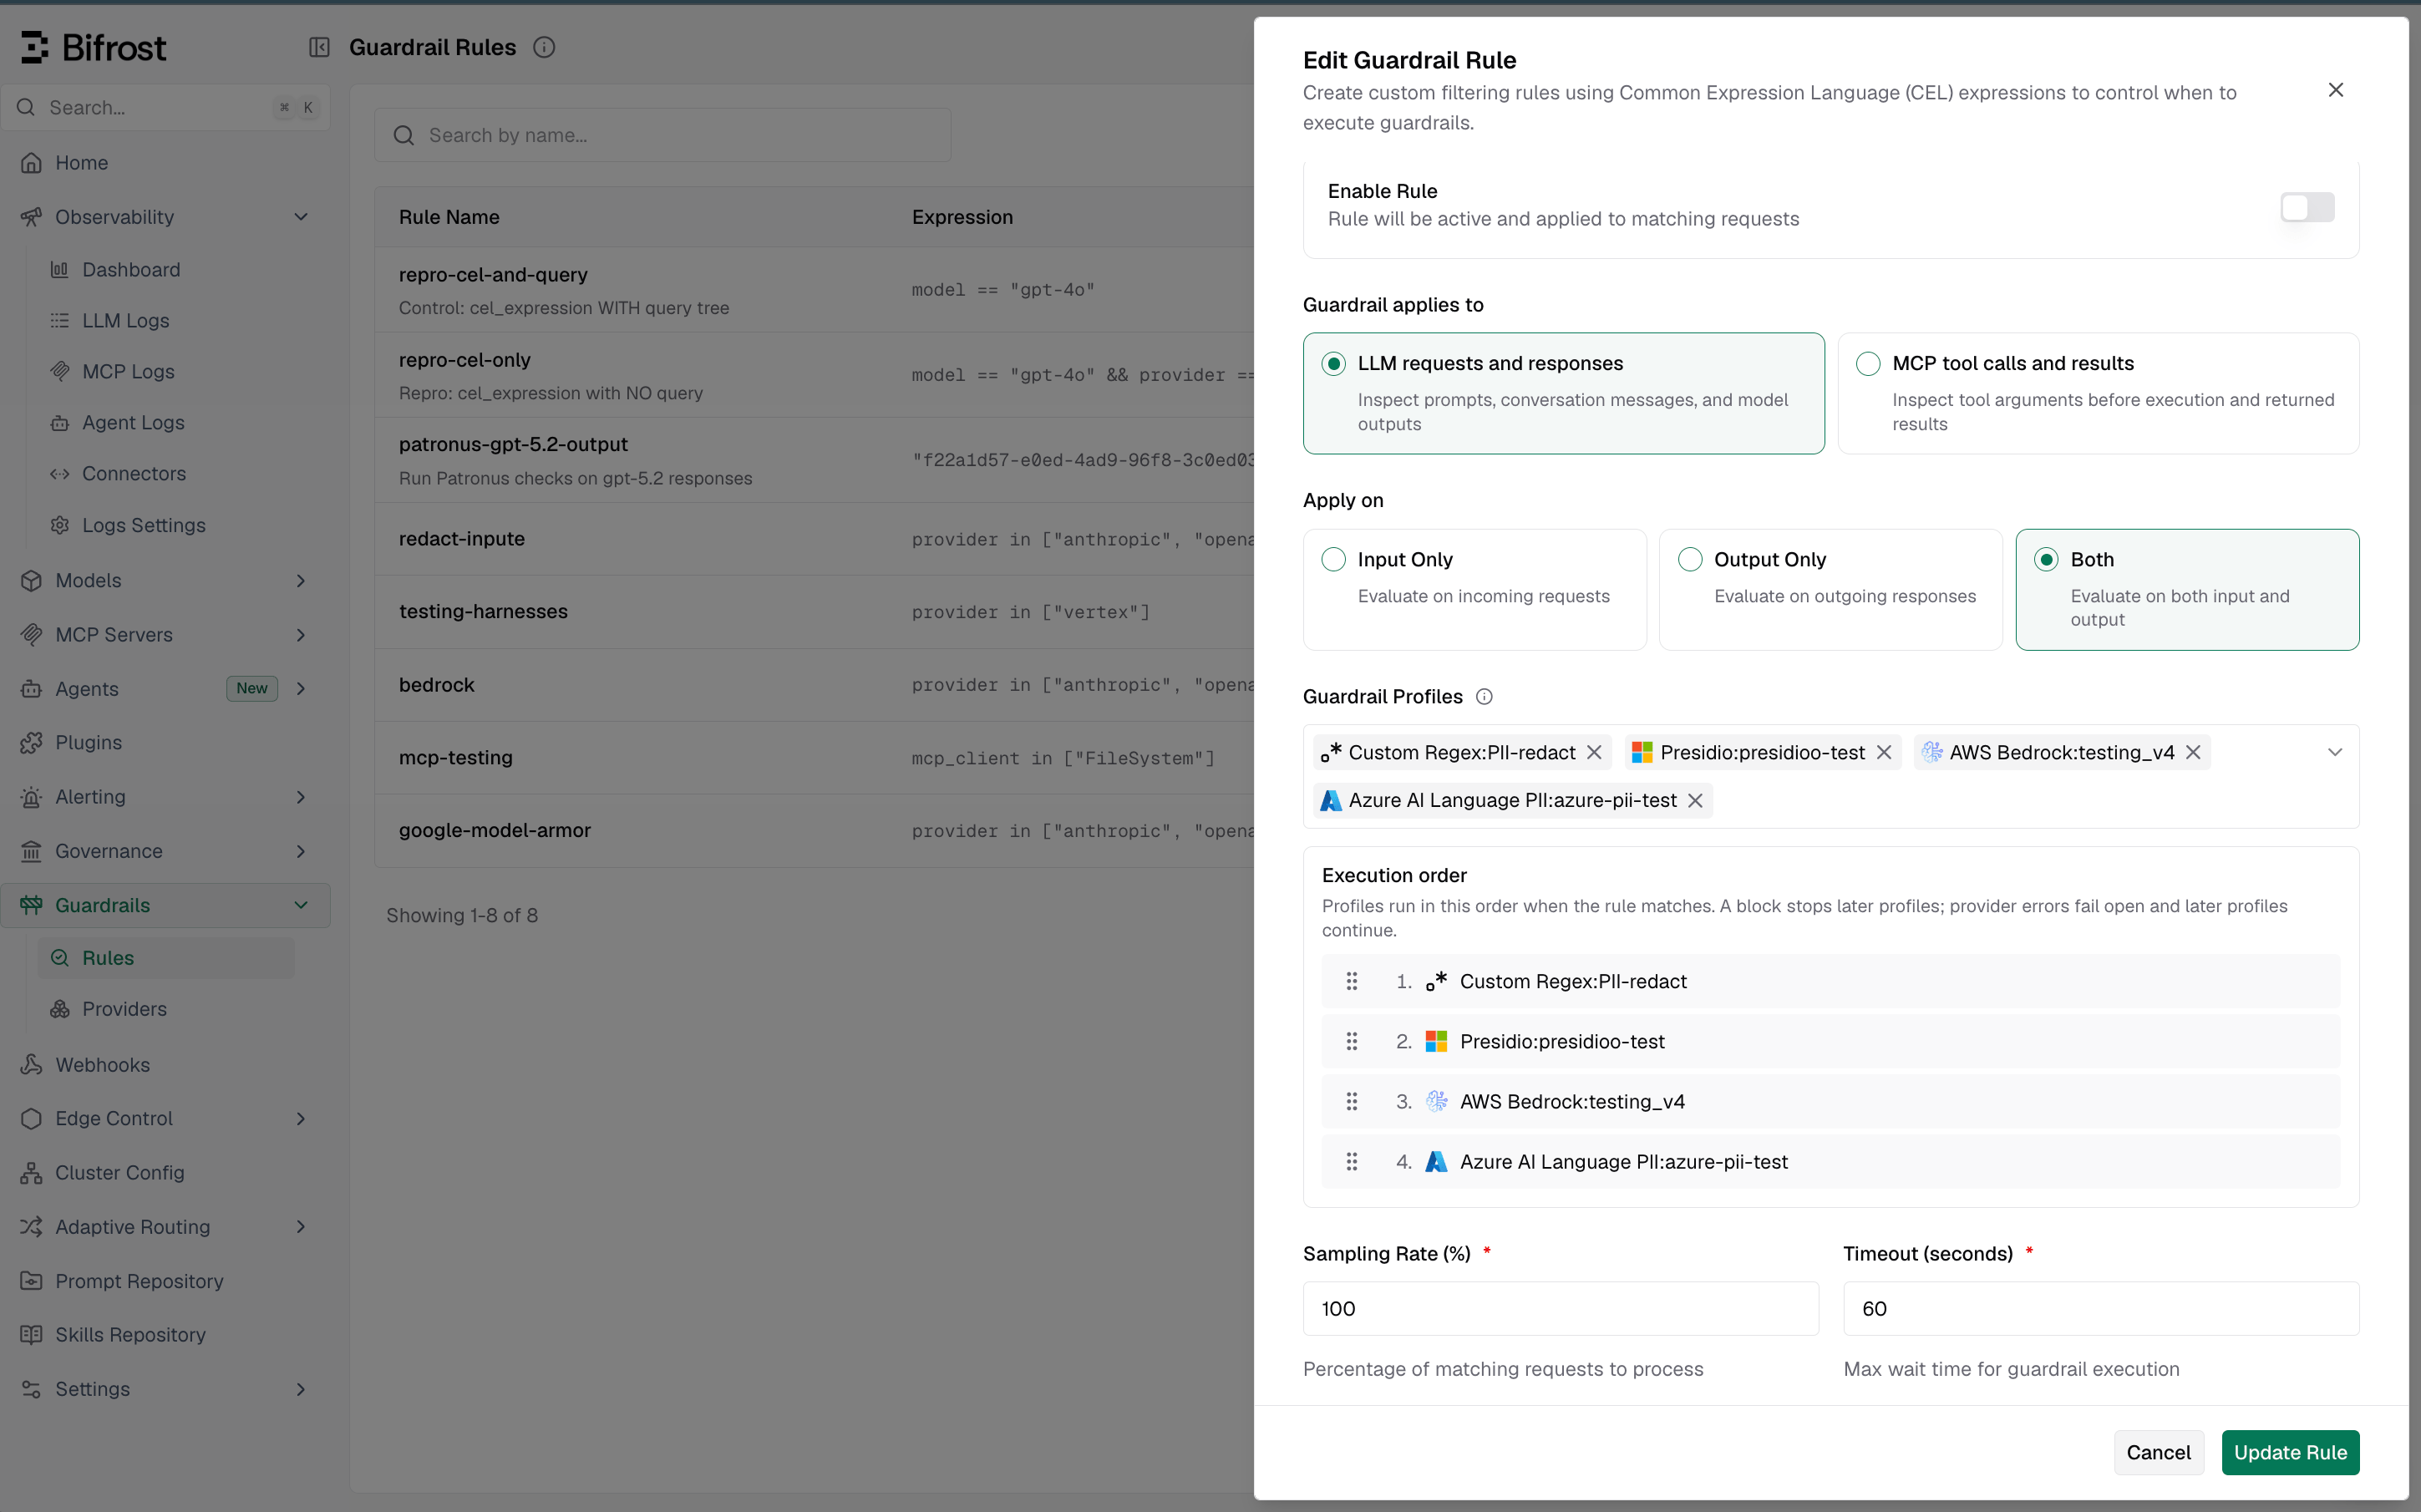Choose Both for Apply on
The height and width of the screenshot is (1512, 2421).
pyautogui.click(x=2187, y=589)
